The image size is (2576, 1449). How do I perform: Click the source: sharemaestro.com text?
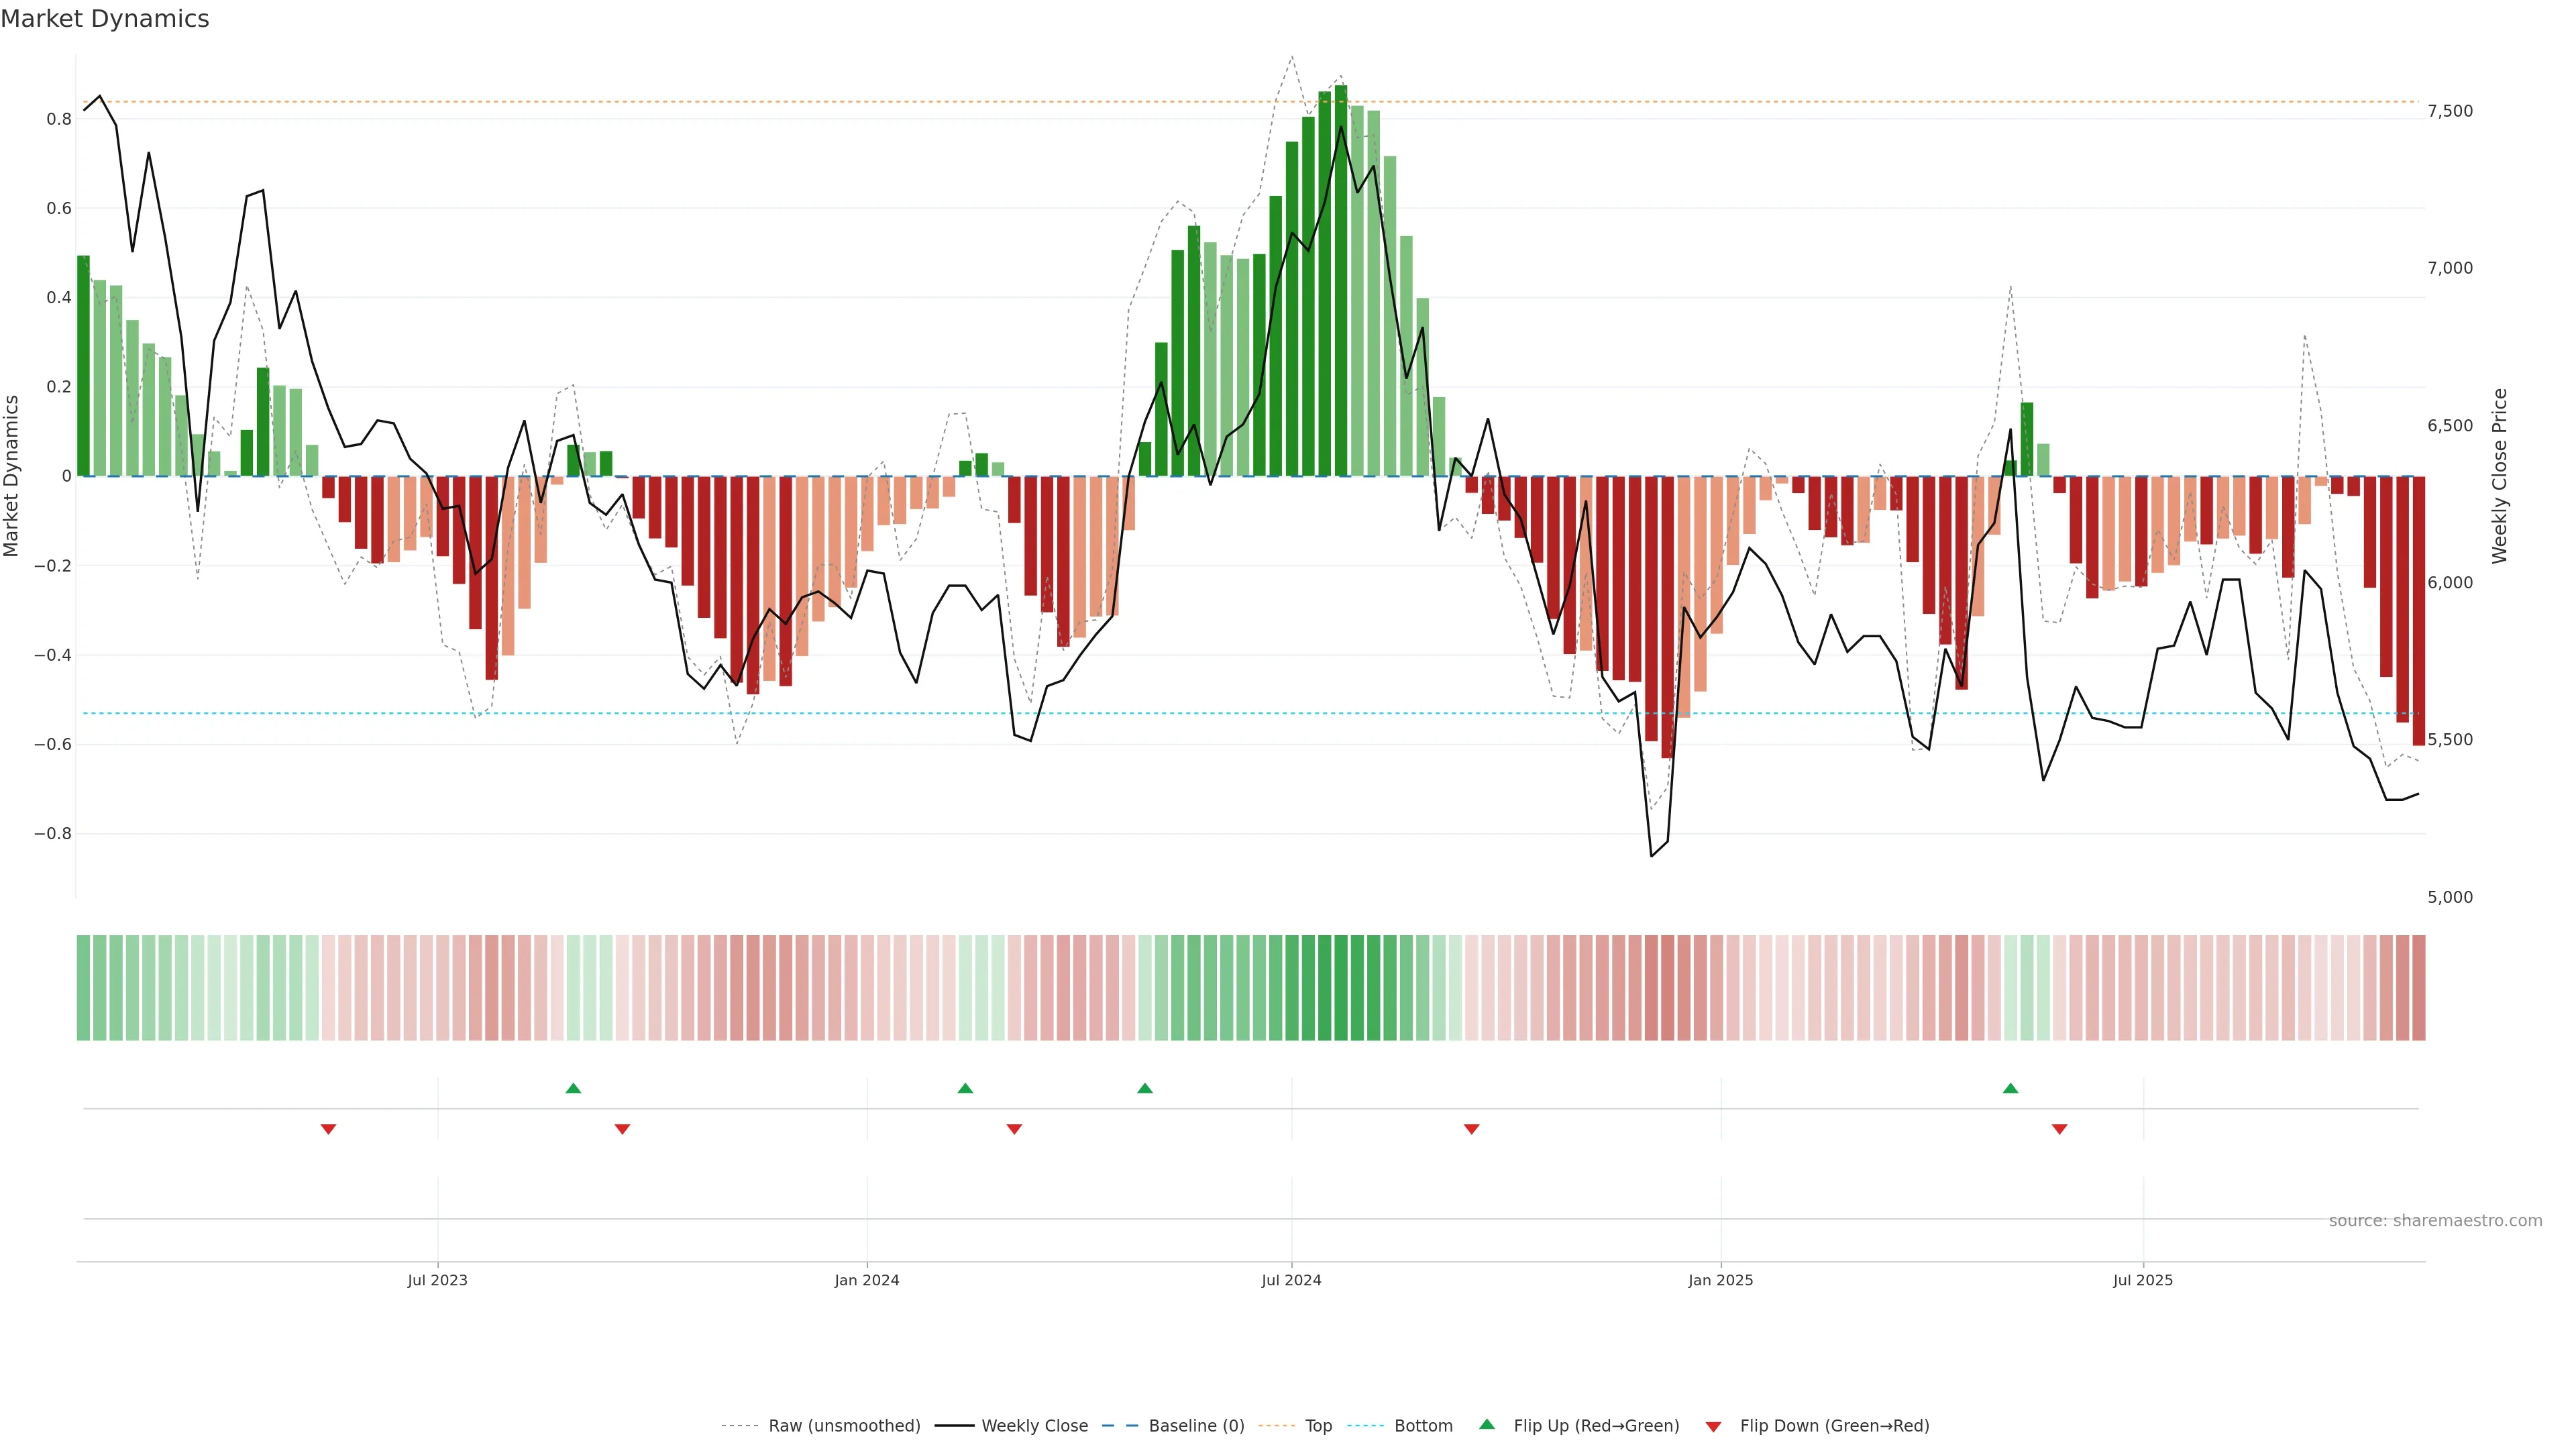[2435, 1220]
